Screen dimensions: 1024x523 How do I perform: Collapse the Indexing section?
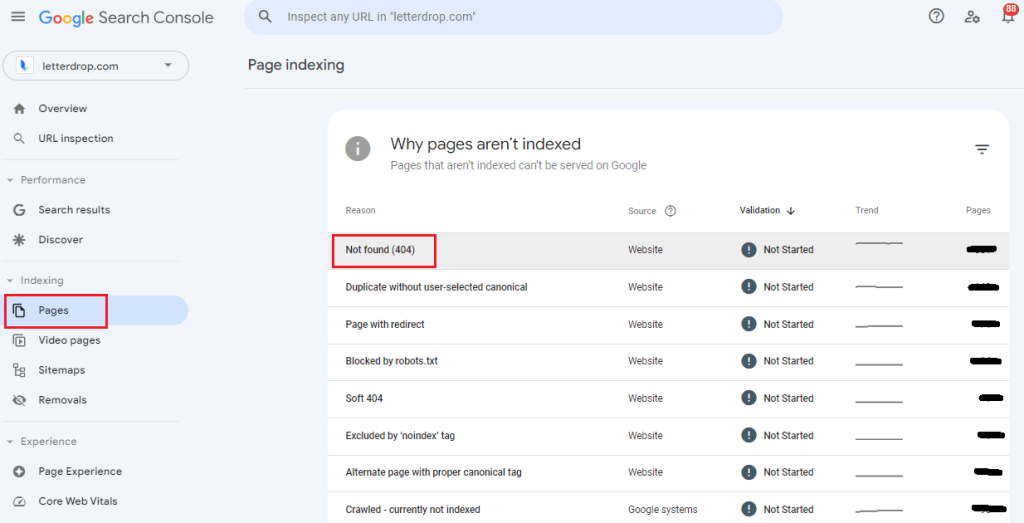(x=10, y=281)
